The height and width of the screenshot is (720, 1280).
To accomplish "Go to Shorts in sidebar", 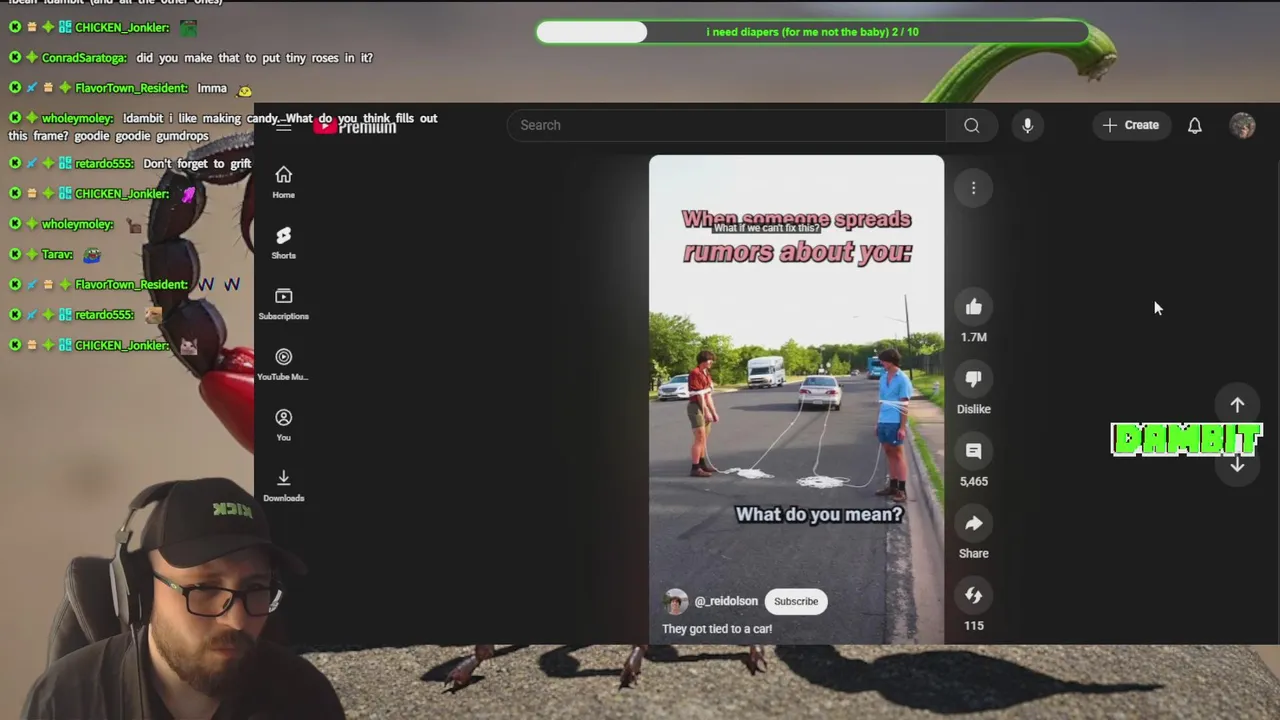I will click(283, 243).
